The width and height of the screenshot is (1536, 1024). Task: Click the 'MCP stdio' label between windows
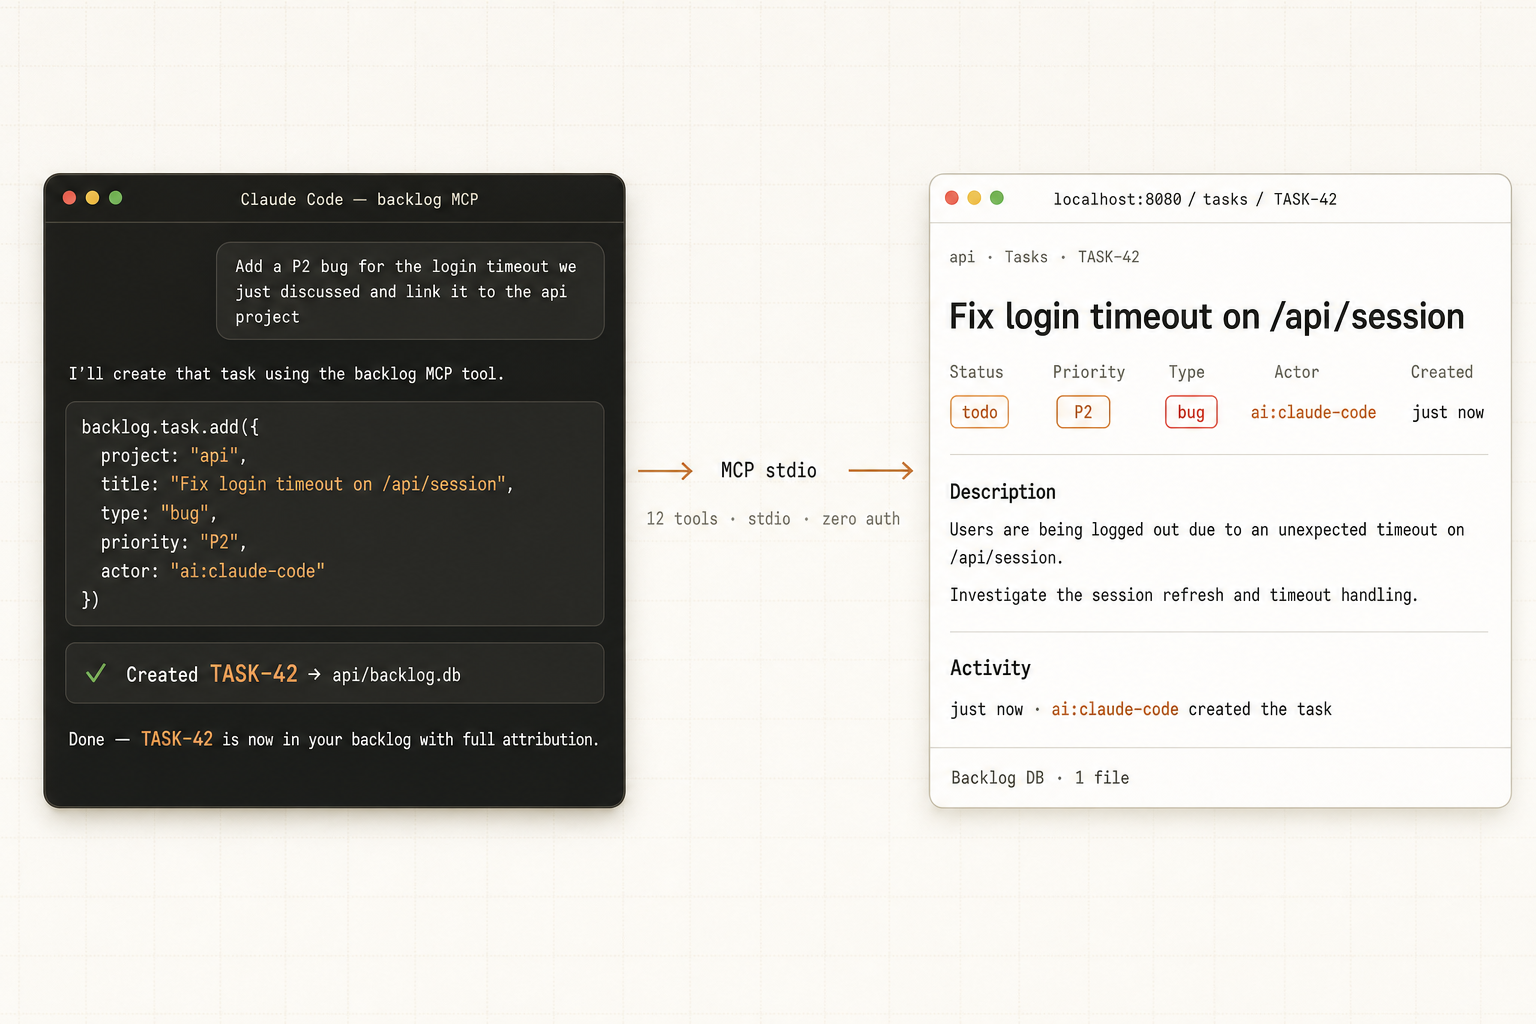coord(769,470)
